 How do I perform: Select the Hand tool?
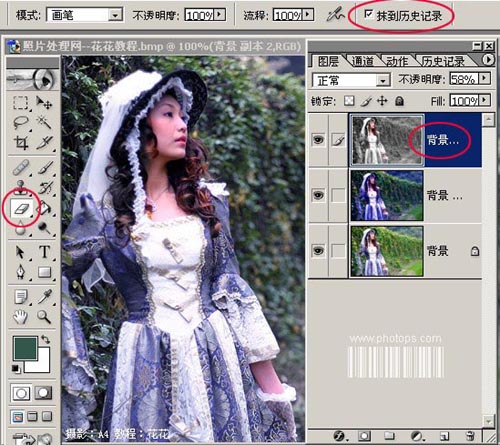[20, 317]
